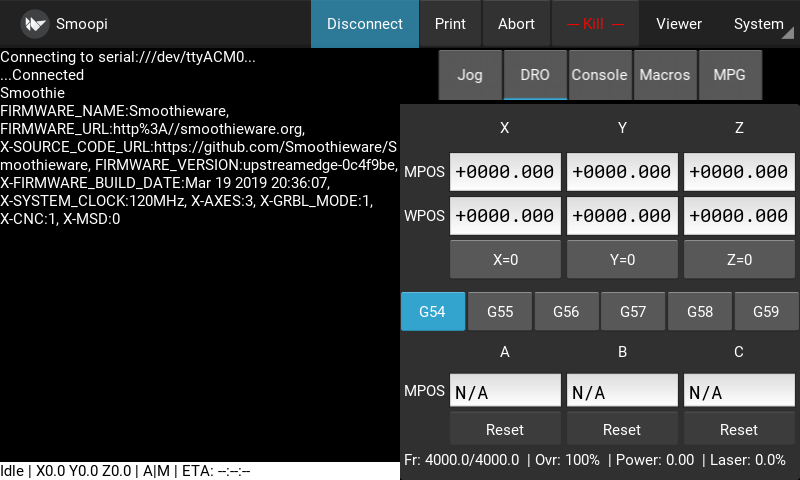Screen dimensions: 800x480
Task: Click the Idle status bar line
Action: [199, 471]
